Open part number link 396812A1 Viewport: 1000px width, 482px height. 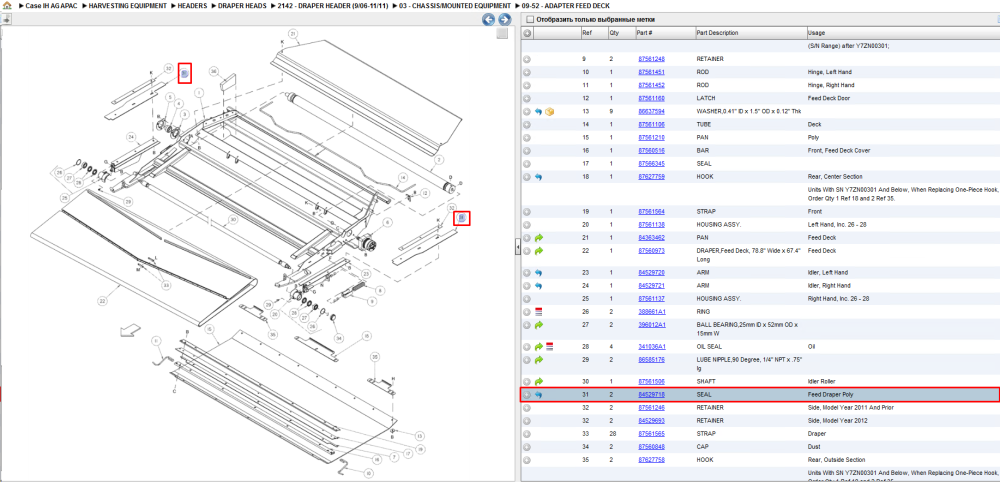[x=652, y=325]
